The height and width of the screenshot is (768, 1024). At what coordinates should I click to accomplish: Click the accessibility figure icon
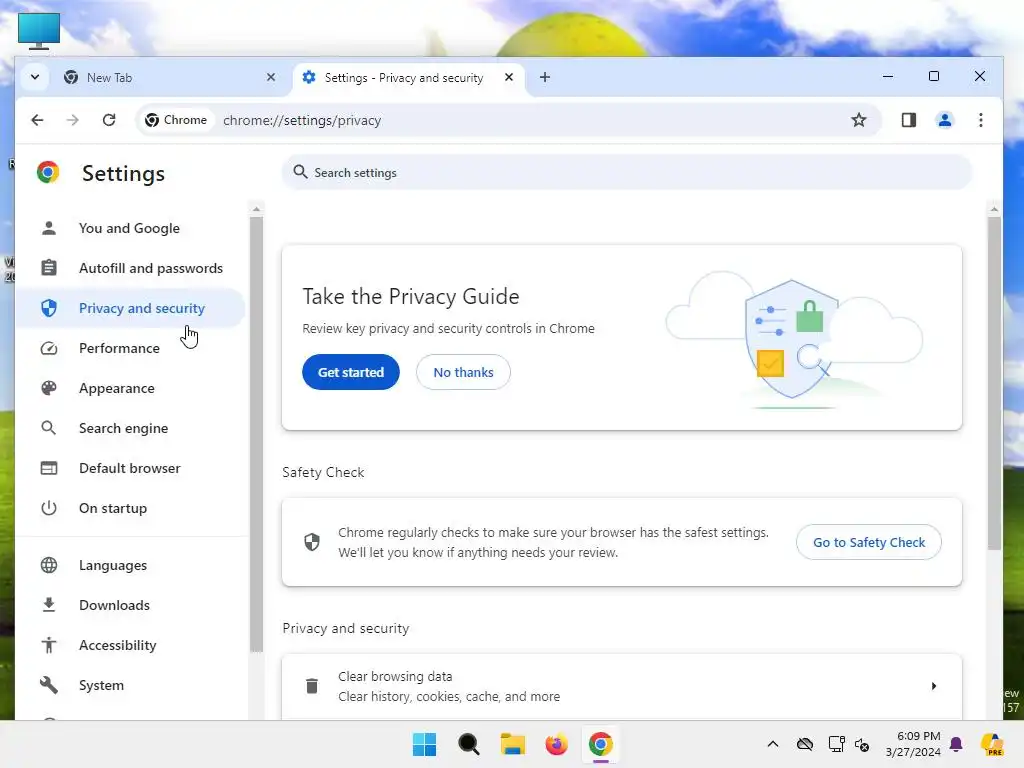point(49,645)
